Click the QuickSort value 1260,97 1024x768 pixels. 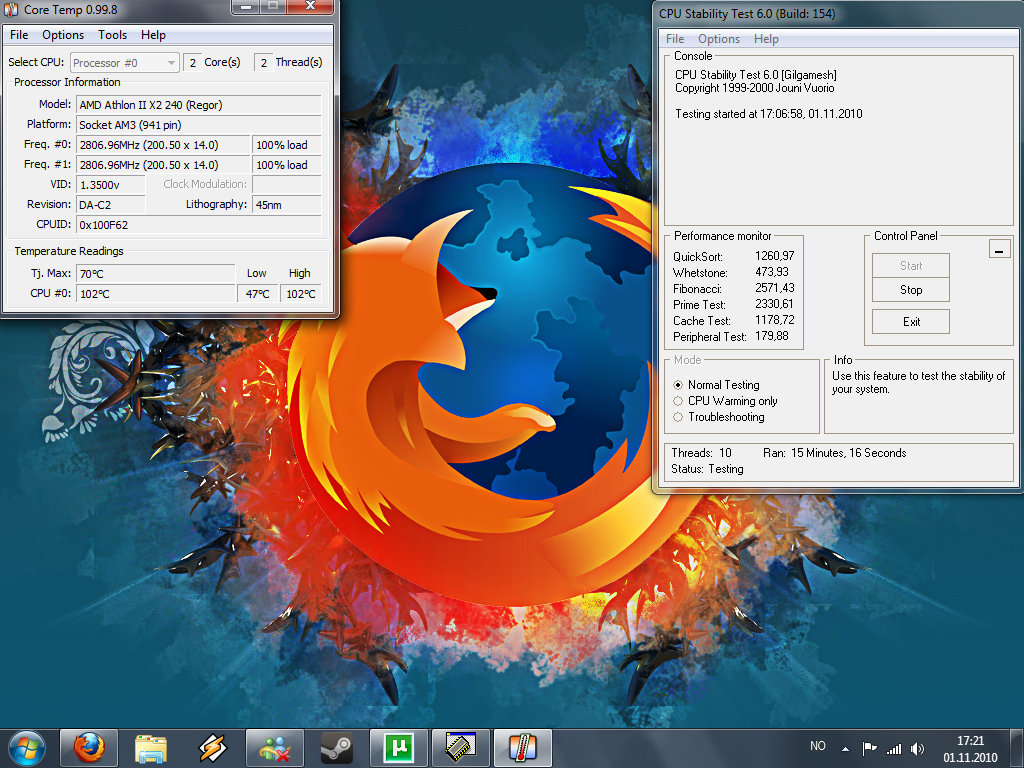pos(775,256)
